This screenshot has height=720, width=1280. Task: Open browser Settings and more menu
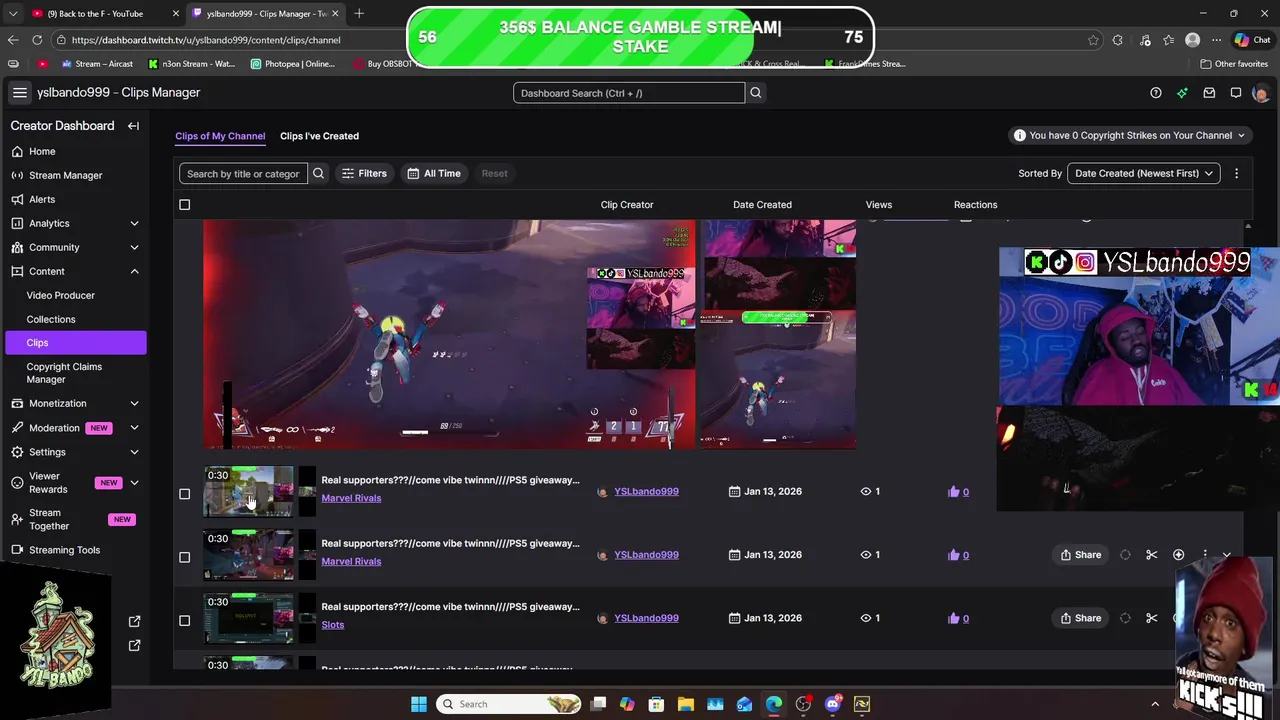point(1216,40)
